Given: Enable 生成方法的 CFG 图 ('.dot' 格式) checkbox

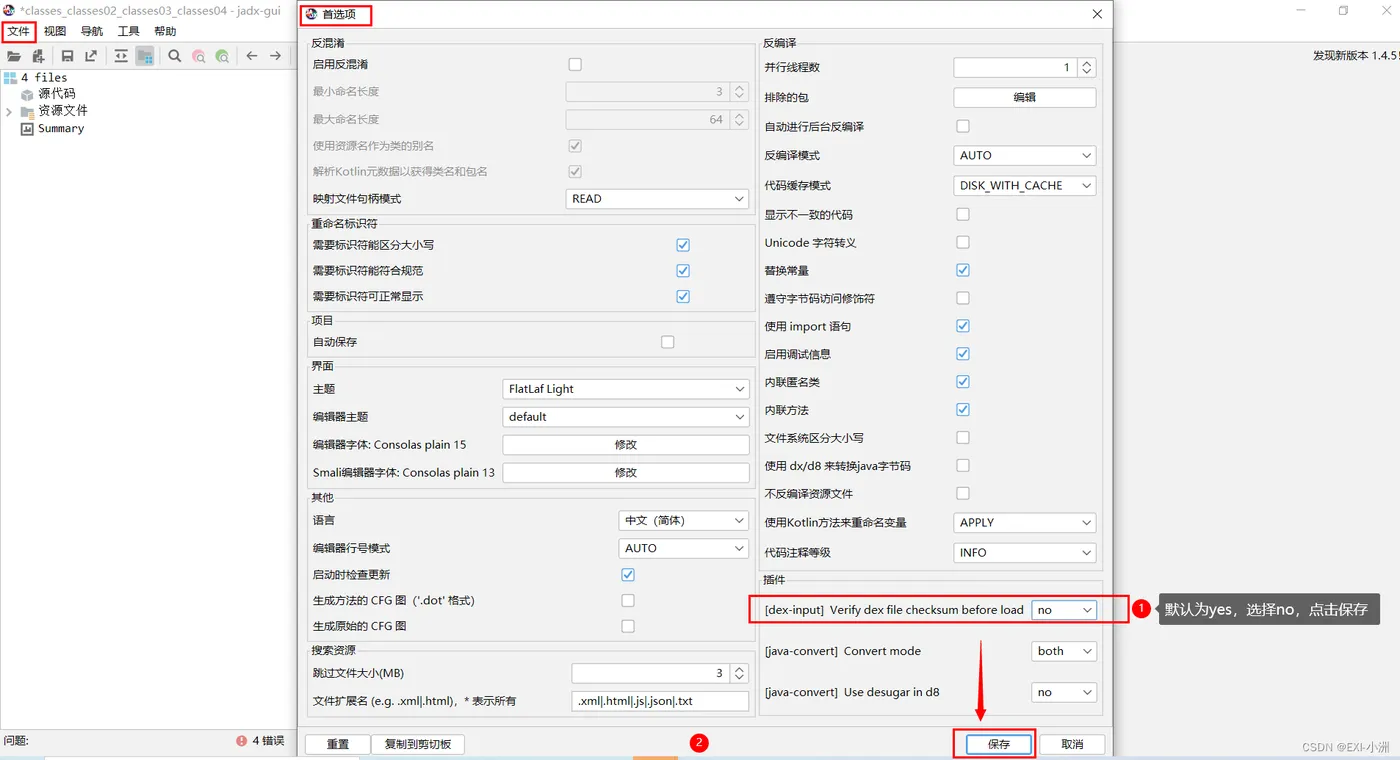Looking at the screenshot, I should [x=628, y=601].
